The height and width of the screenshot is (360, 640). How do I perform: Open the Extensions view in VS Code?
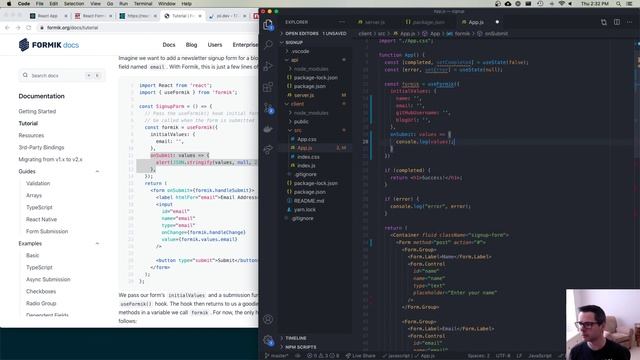268,87
